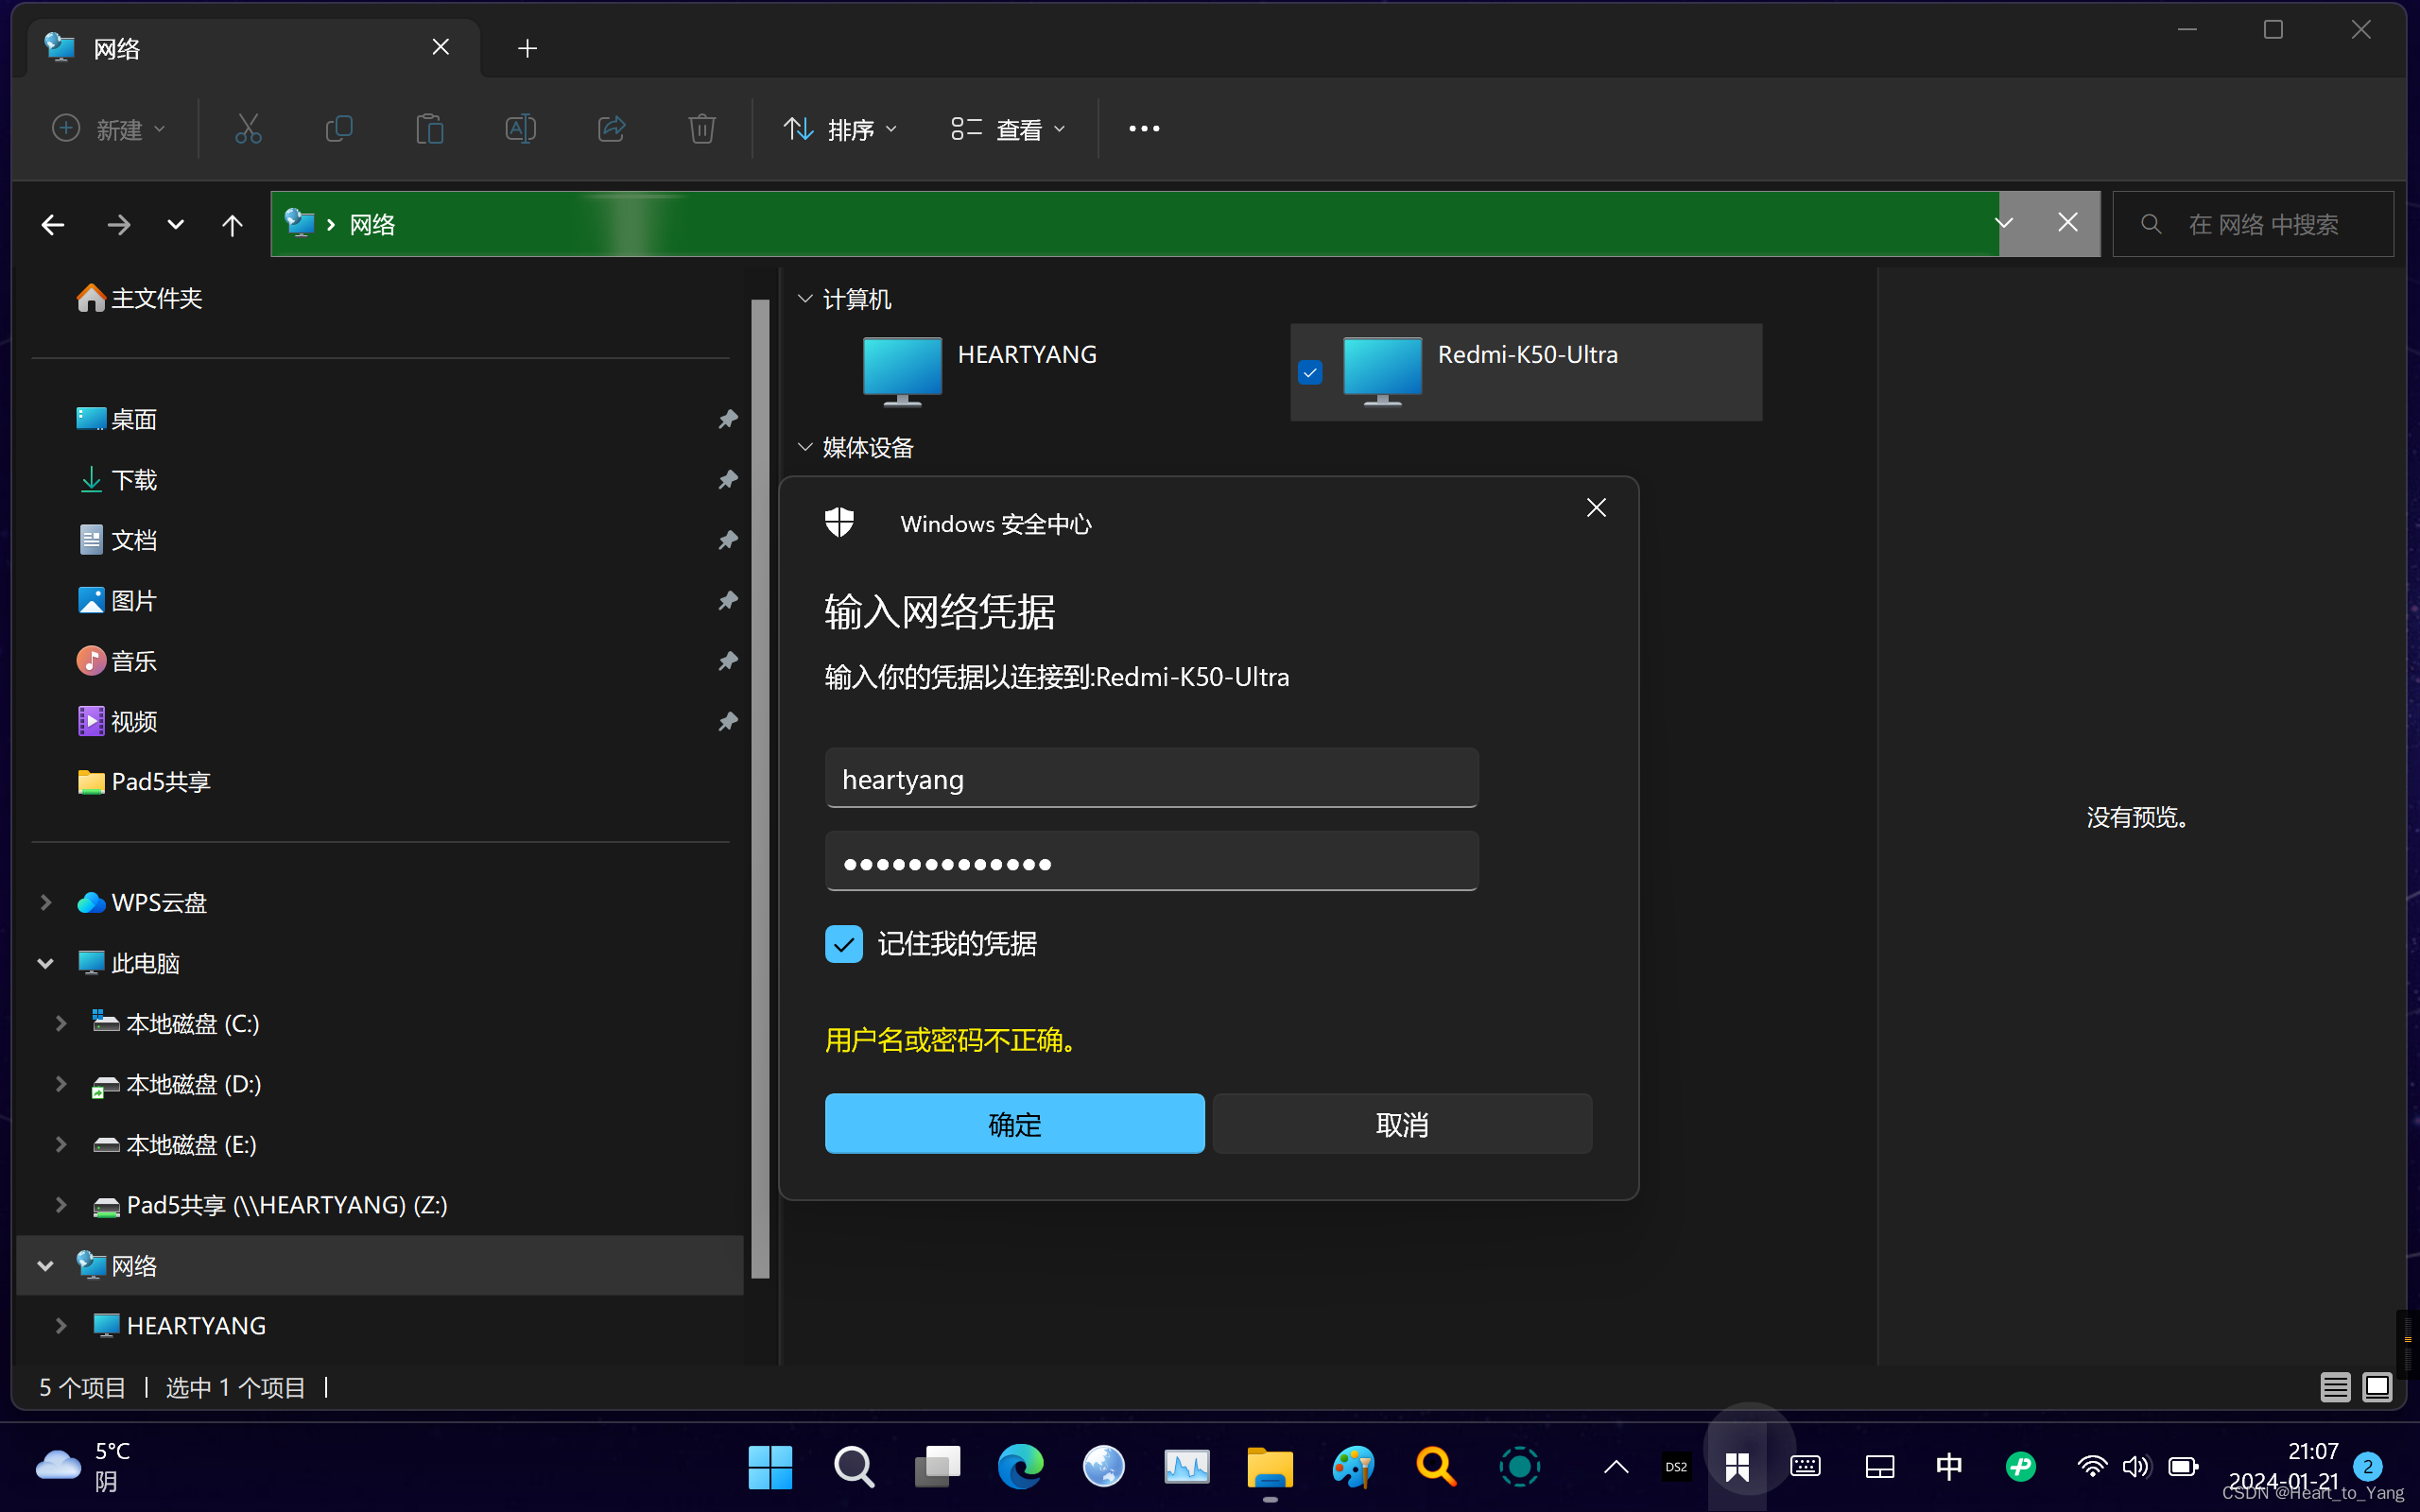The image size is (2420, 1512).
Task: Switch to large icons view in status bar
Action: point(2377,1387)
